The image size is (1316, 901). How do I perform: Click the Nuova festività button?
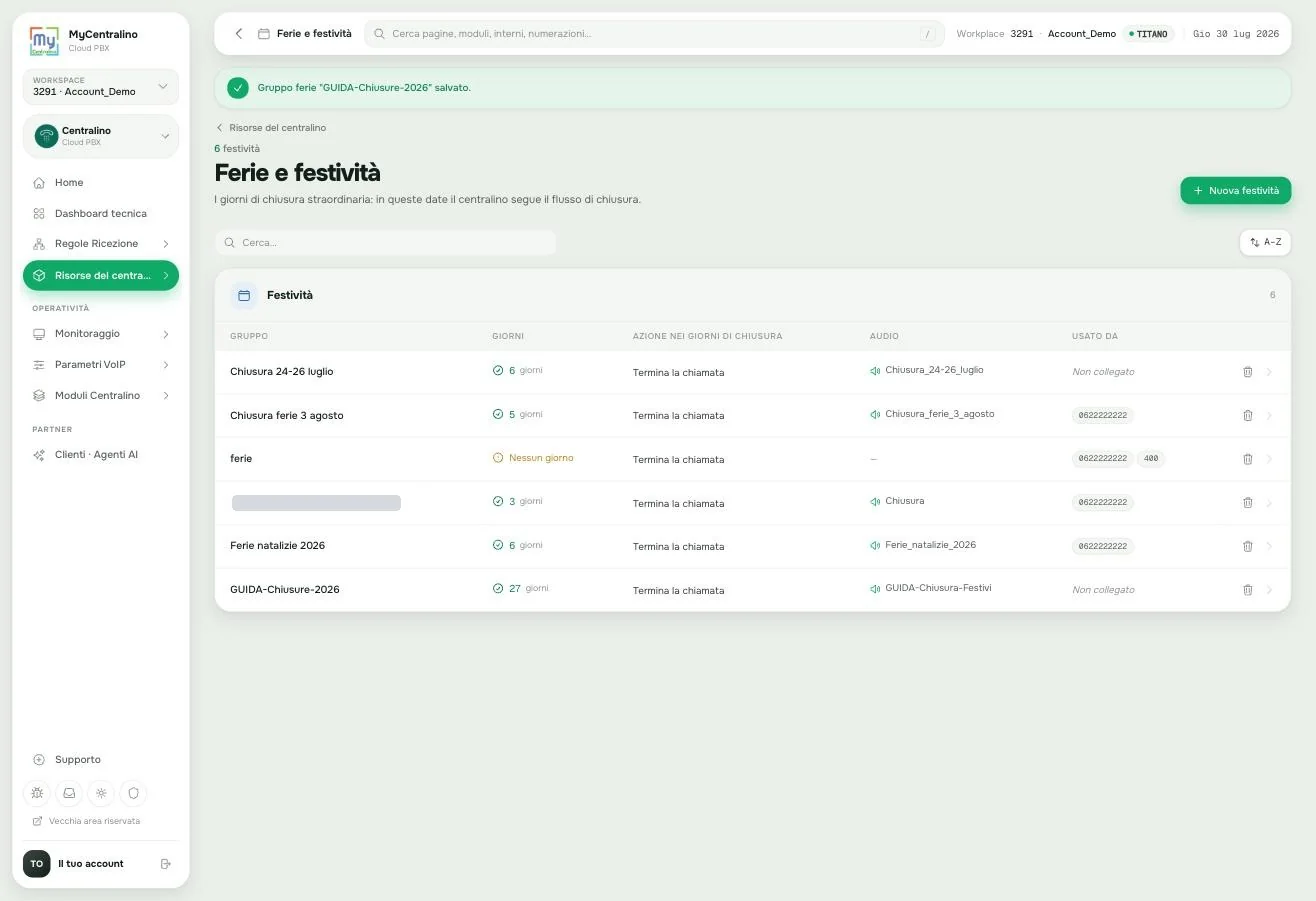1236,191
